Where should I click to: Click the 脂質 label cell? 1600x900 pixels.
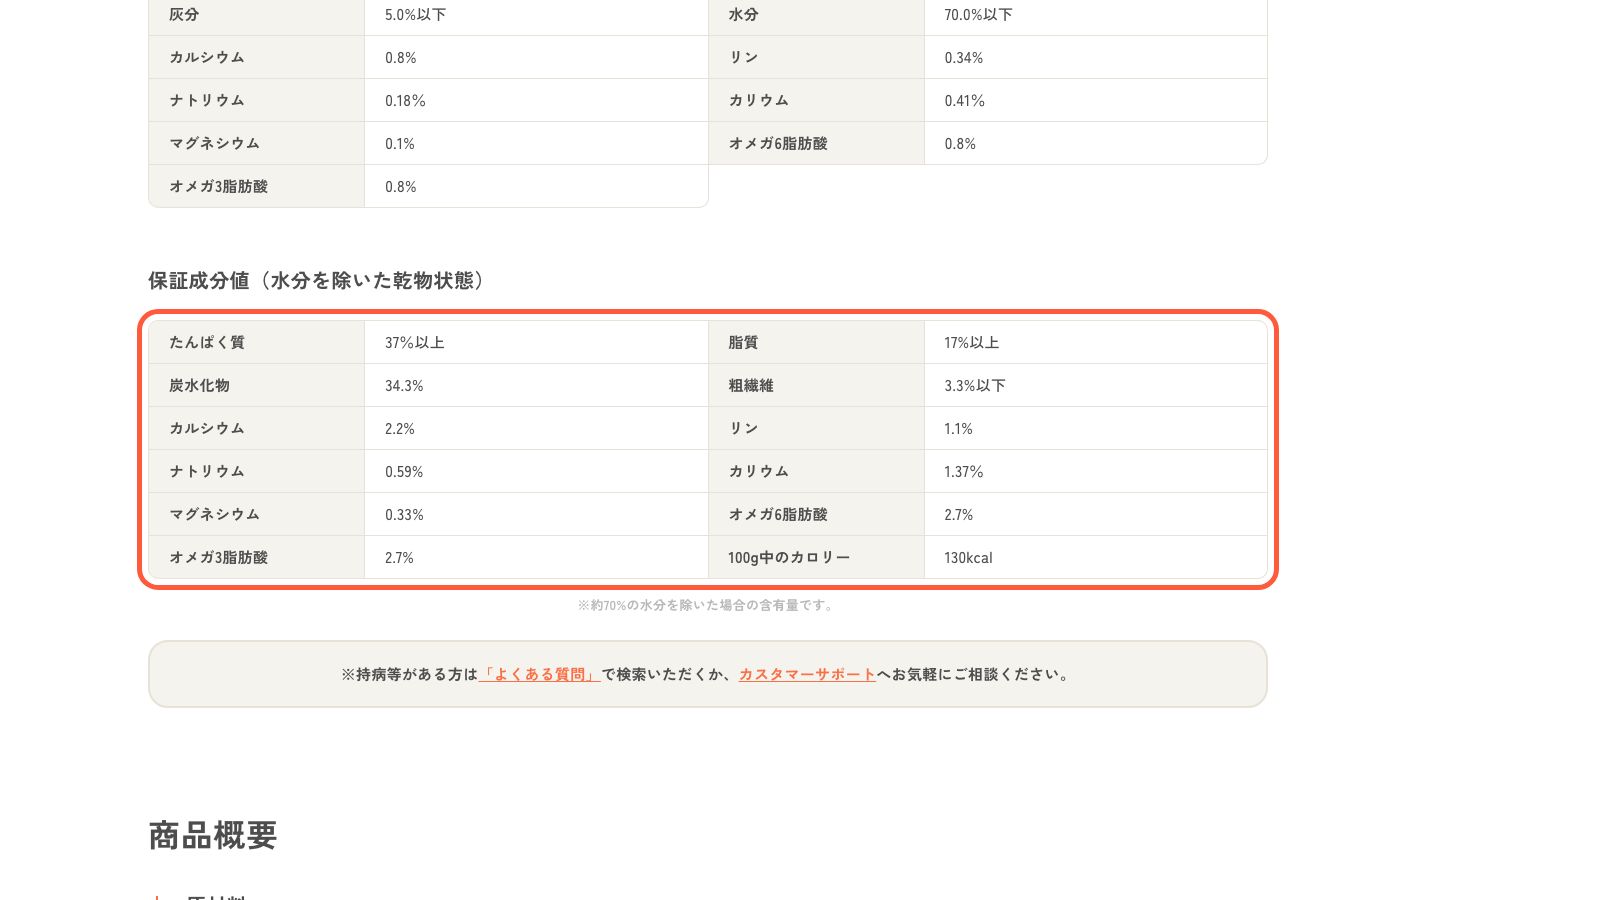[816, 342]
